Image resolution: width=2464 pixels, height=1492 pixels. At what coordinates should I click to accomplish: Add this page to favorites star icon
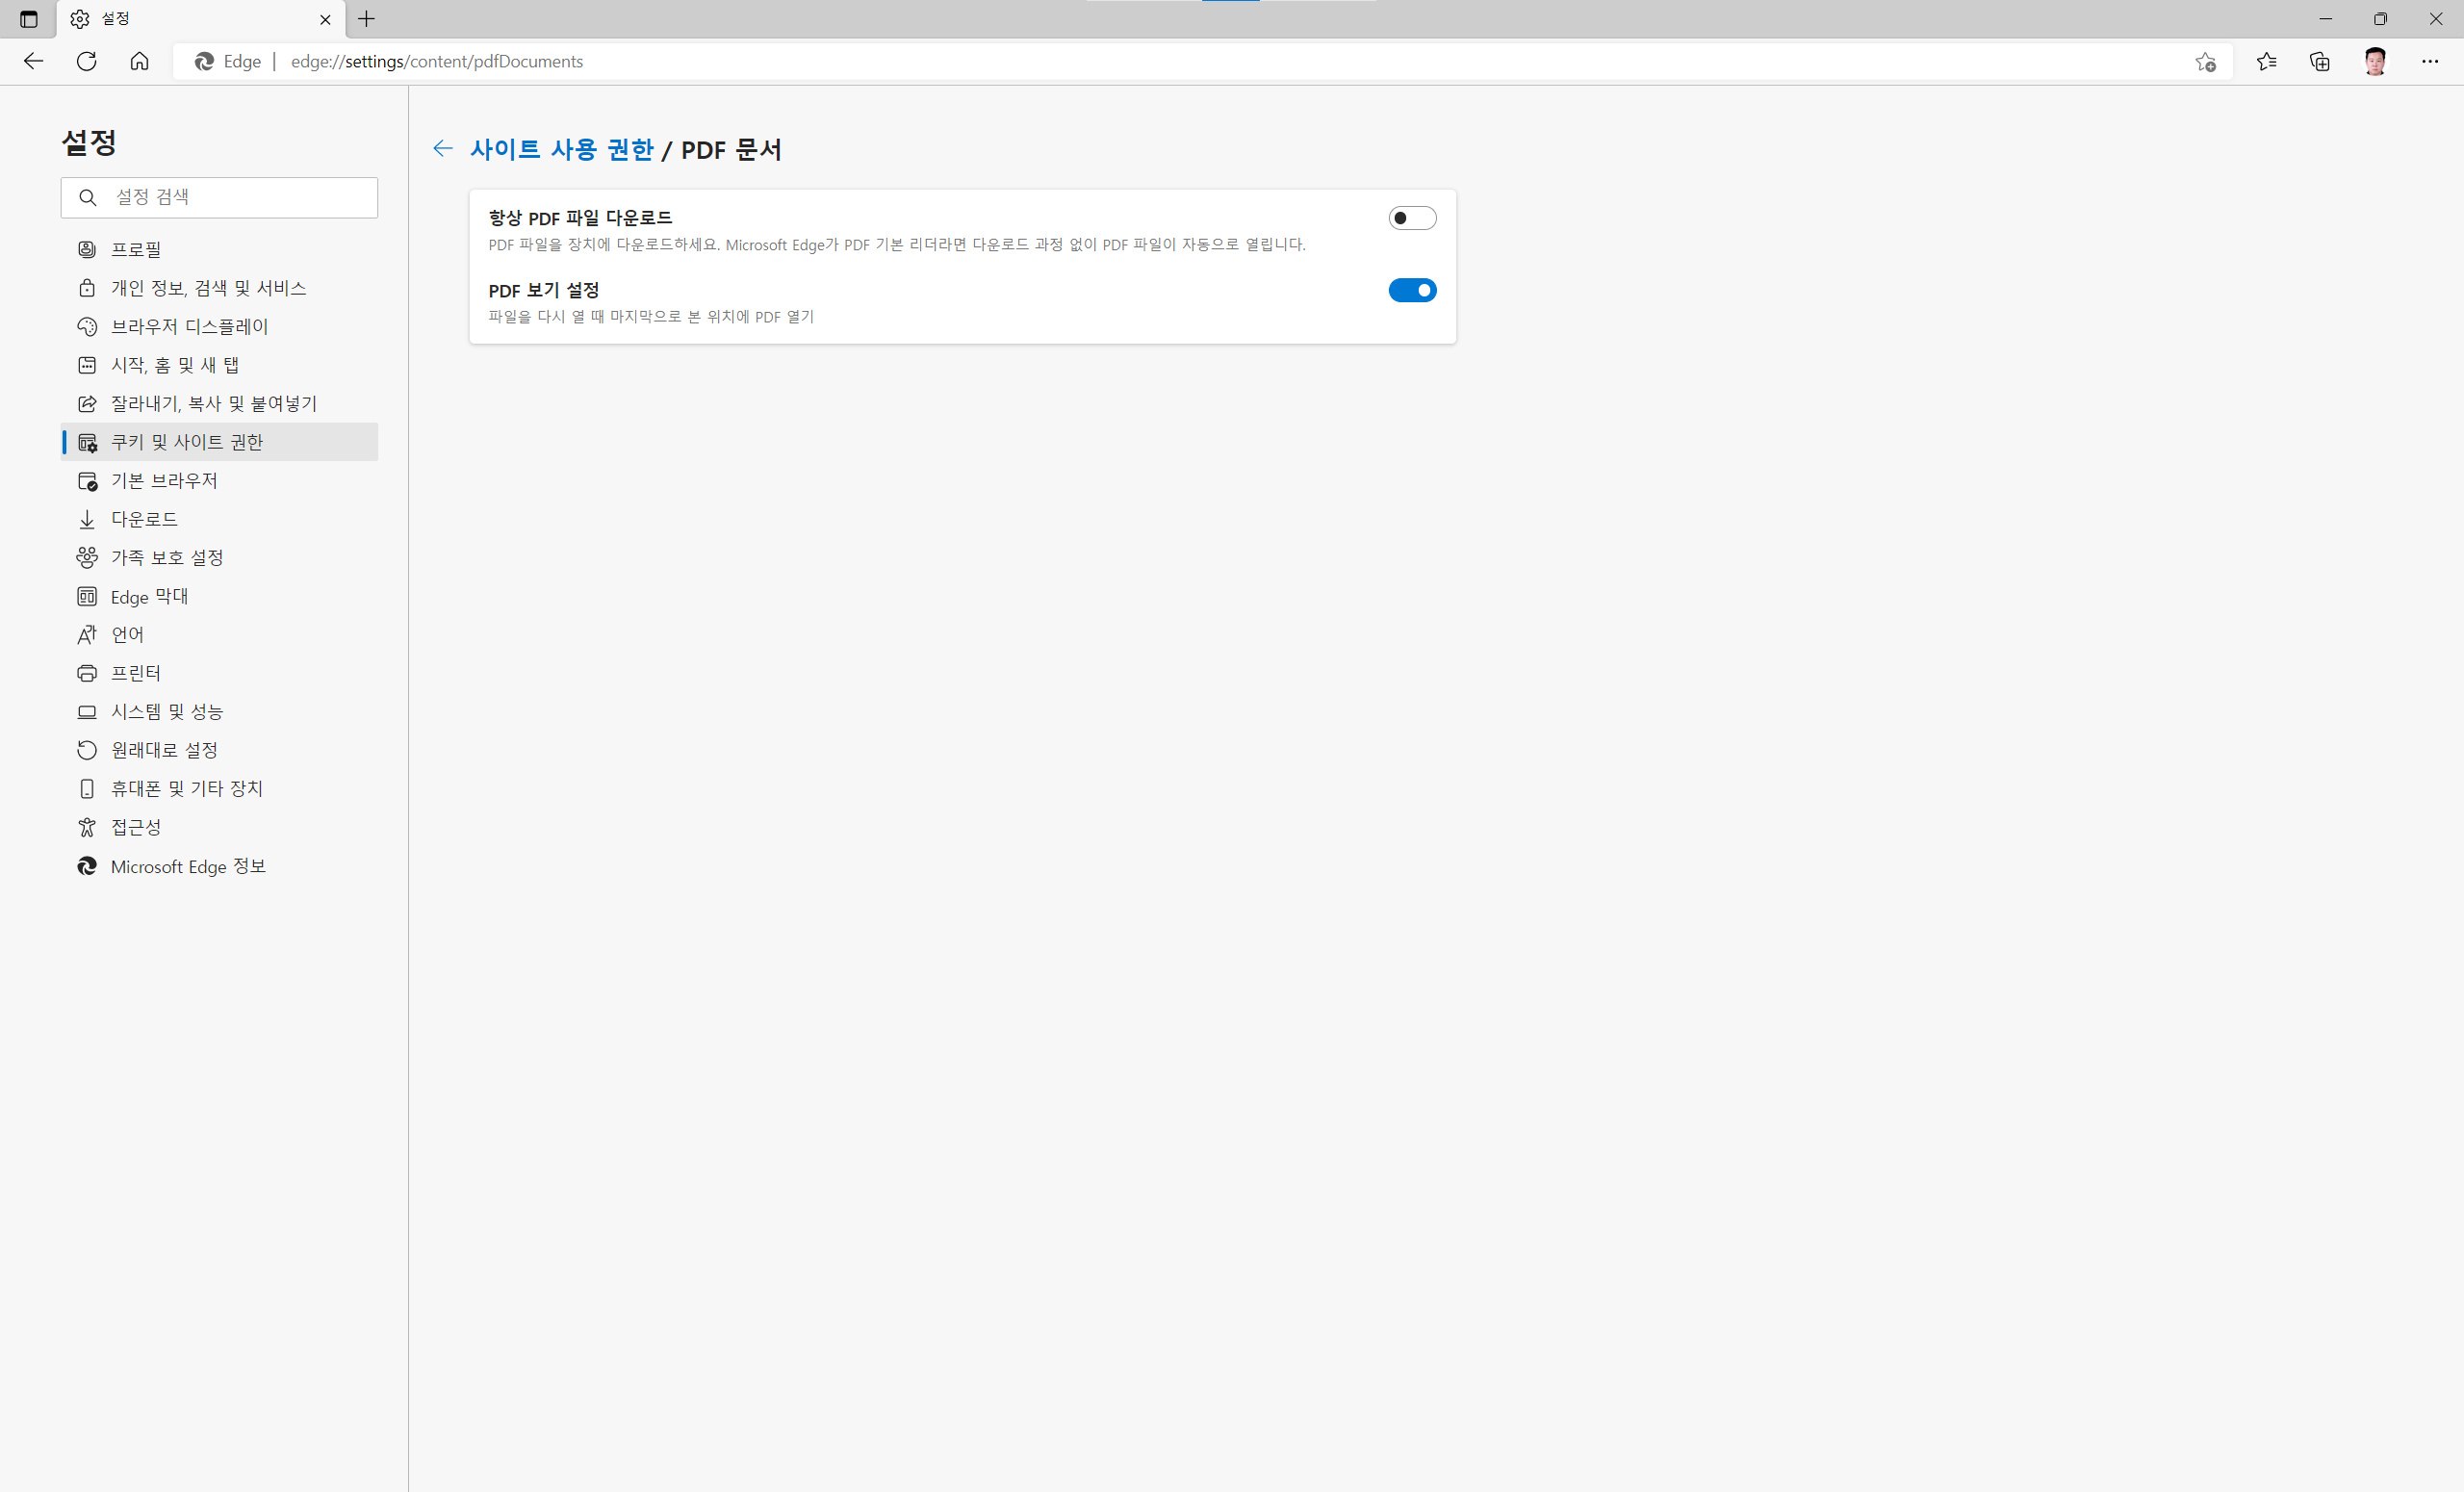coord(2205,62)
